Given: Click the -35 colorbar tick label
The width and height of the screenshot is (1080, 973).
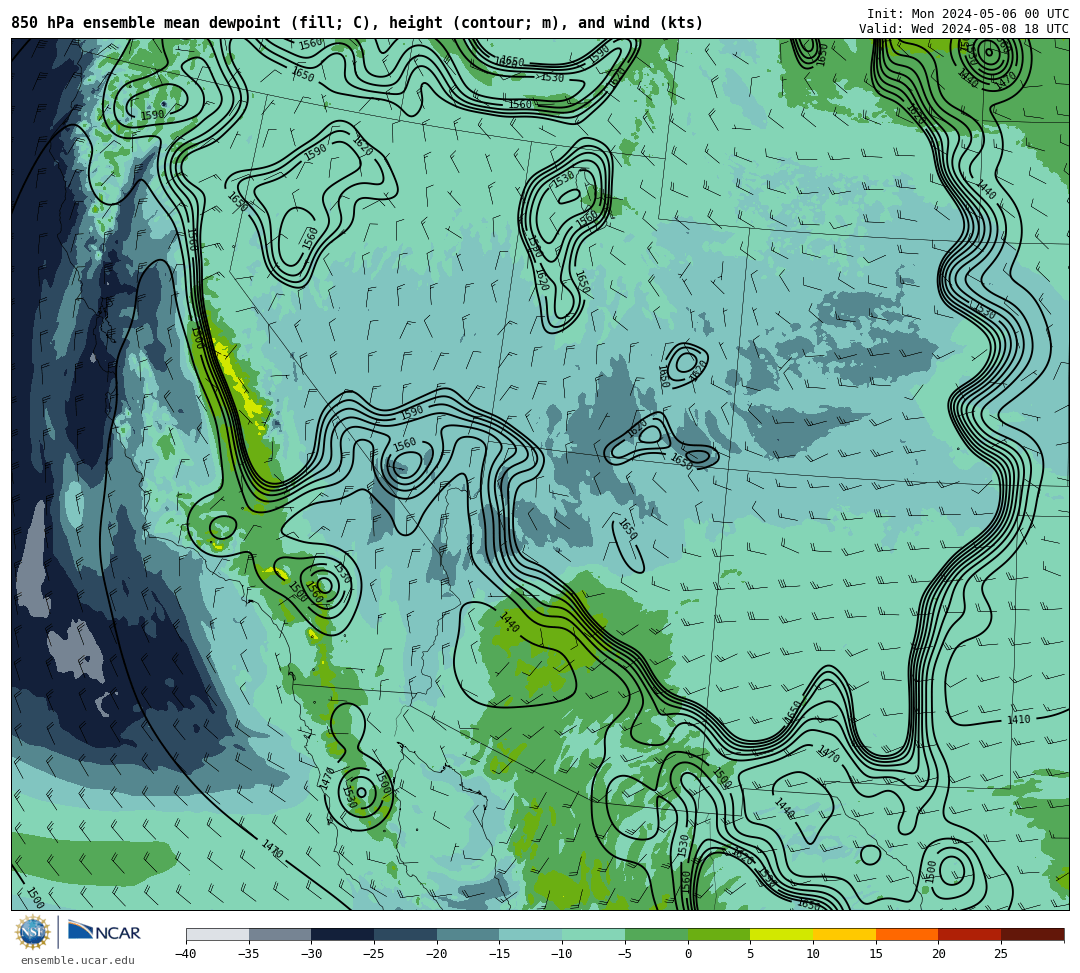Looking at the screenshot, I should click(x=249, y=954).
